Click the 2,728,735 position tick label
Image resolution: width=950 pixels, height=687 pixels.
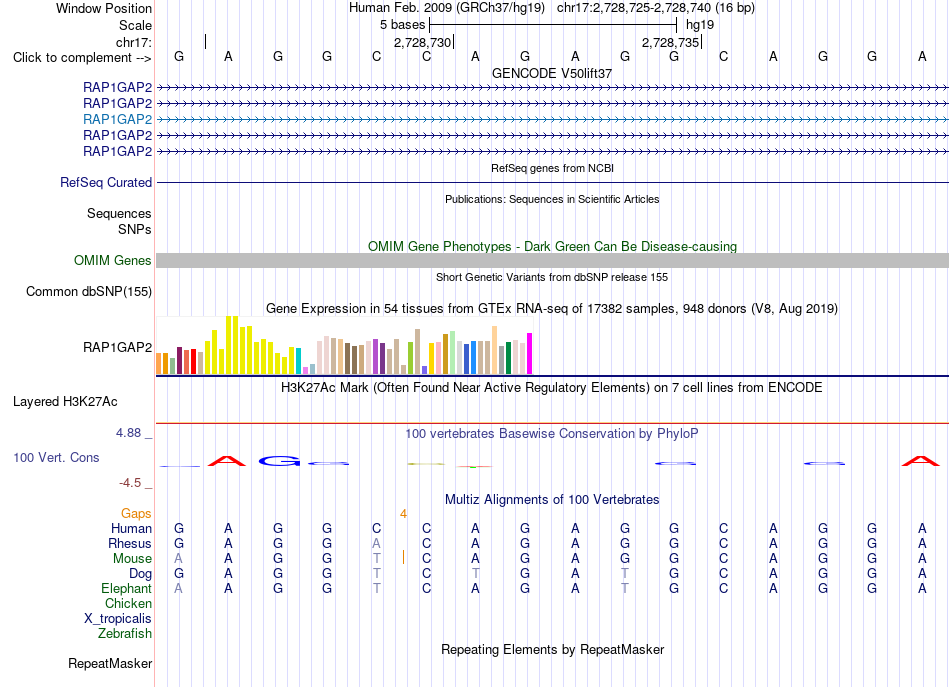[671, 42]
